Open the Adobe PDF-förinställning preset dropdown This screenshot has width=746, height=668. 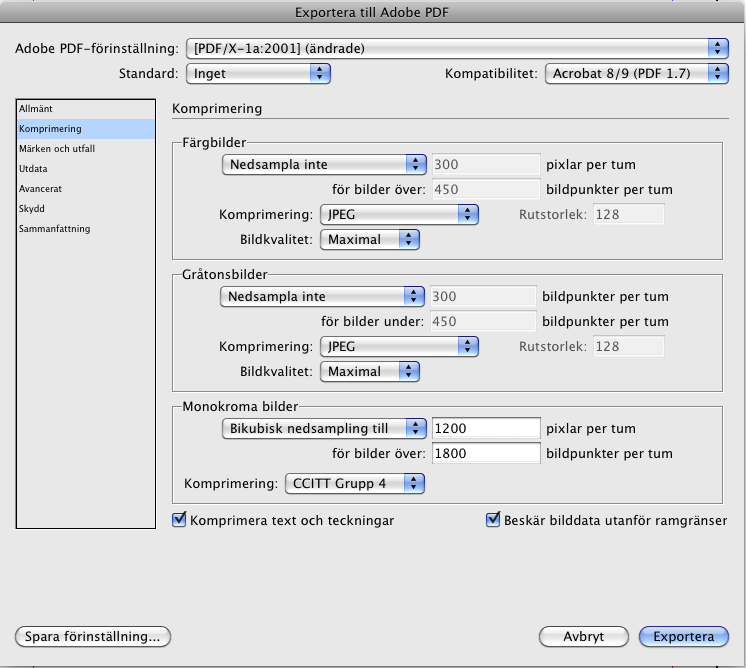[x=457, y=48]
